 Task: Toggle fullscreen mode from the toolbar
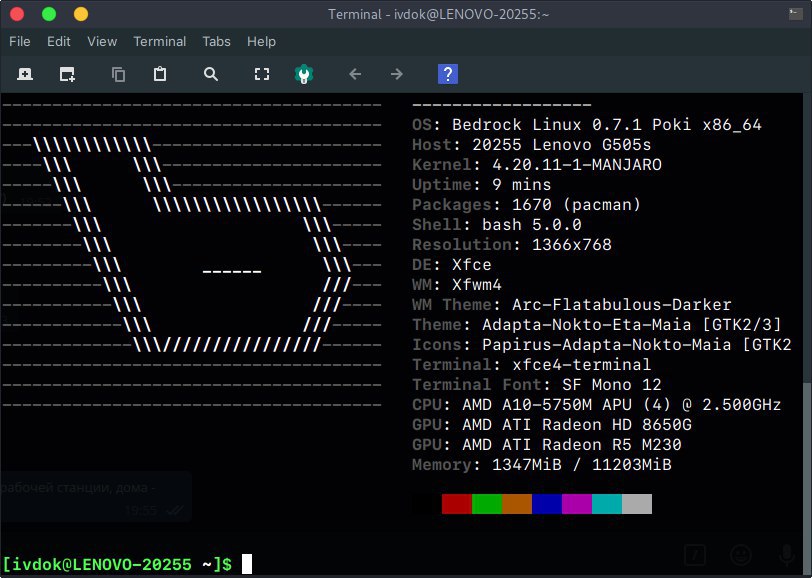pos(262,74)
